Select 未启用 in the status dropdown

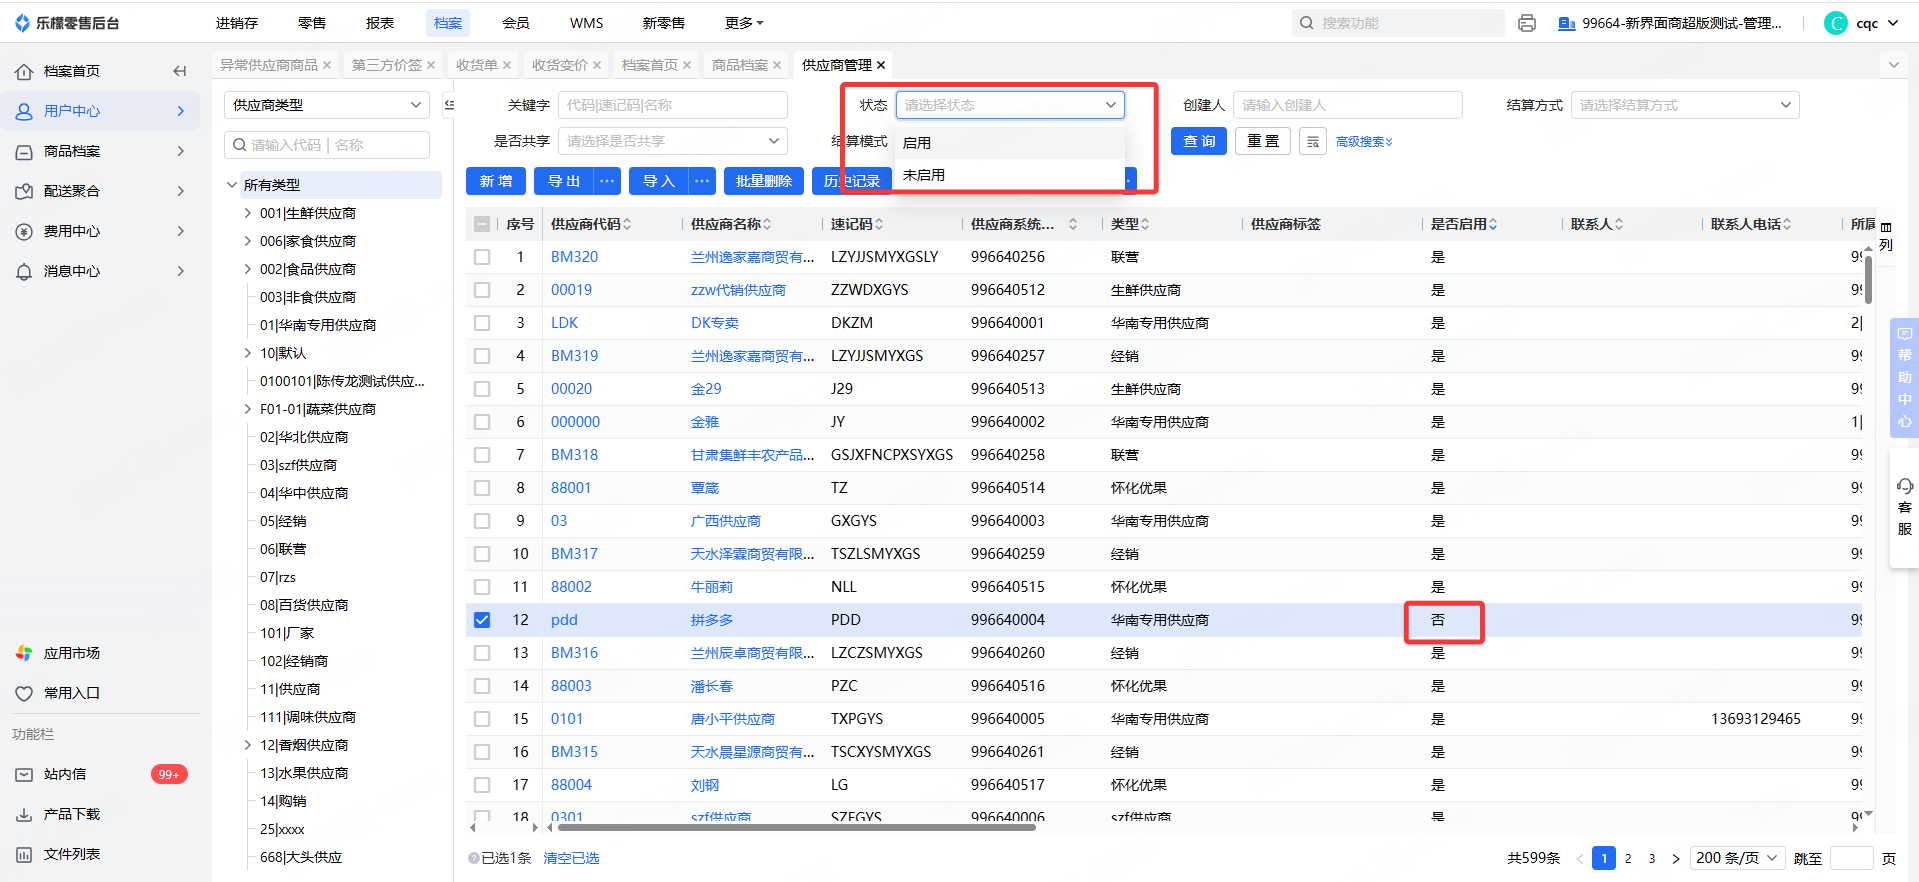924,175
